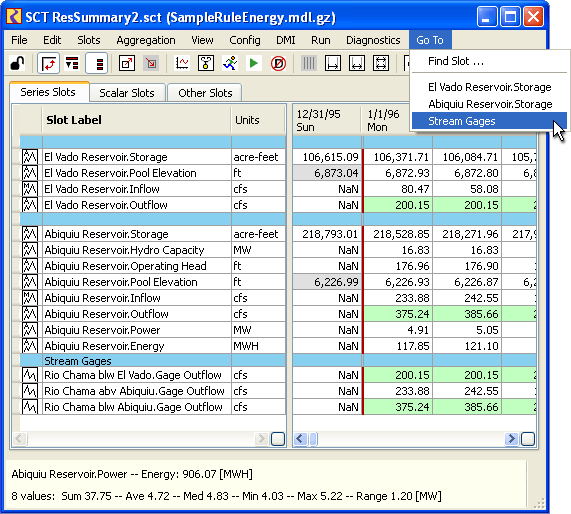Switch to Other Slots tab

pyautogui.click(x=205, y=93)
